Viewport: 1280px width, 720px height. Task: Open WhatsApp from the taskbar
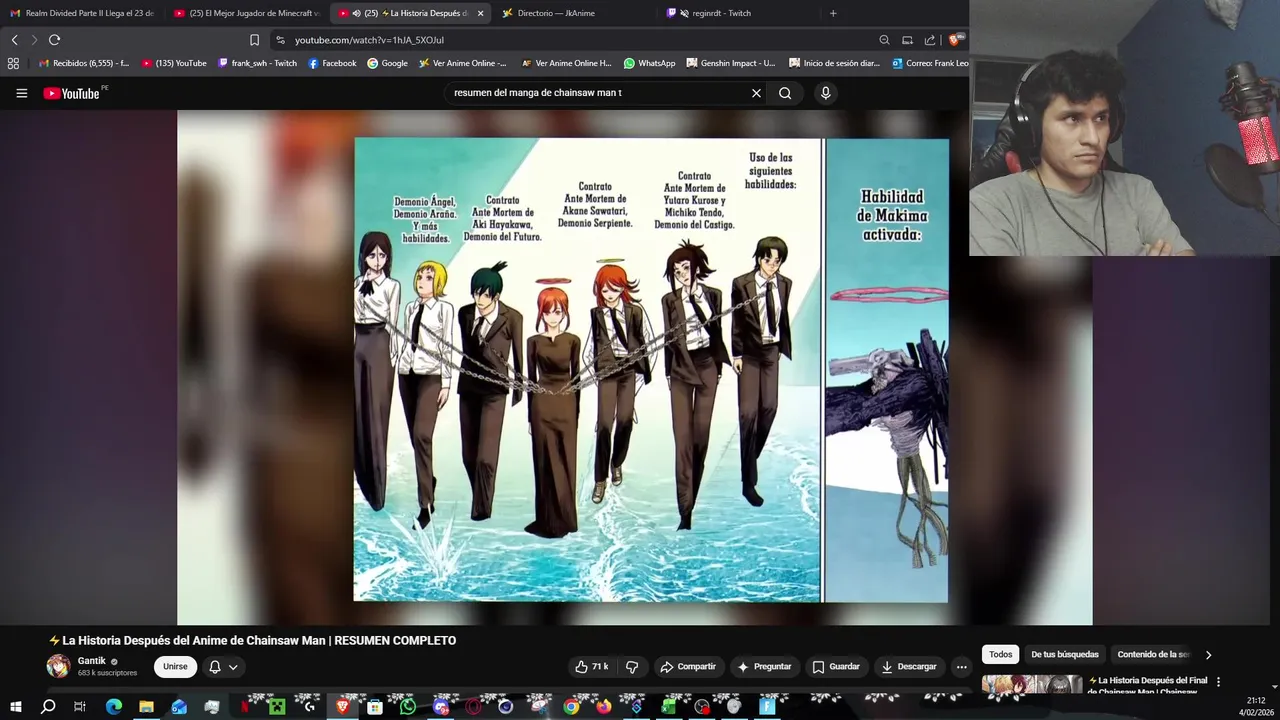(407, 707)
